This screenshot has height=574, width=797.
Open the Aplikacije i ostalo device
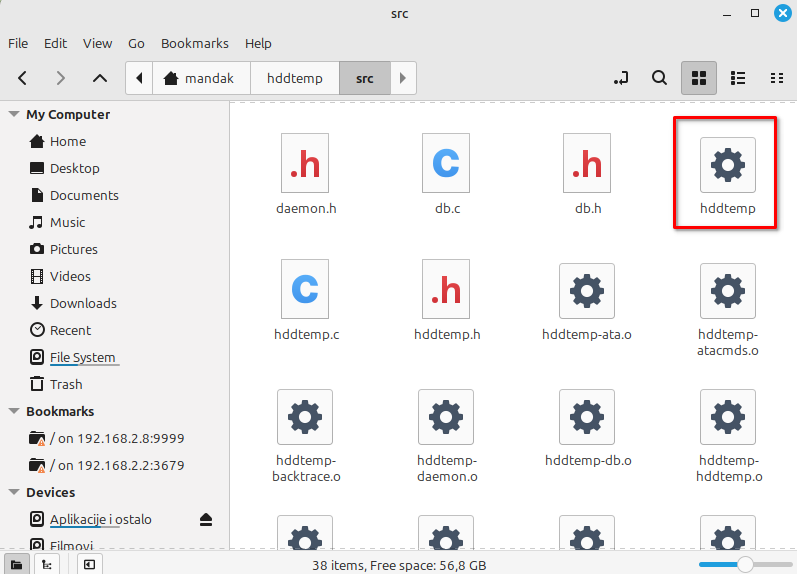coord(101,519)
